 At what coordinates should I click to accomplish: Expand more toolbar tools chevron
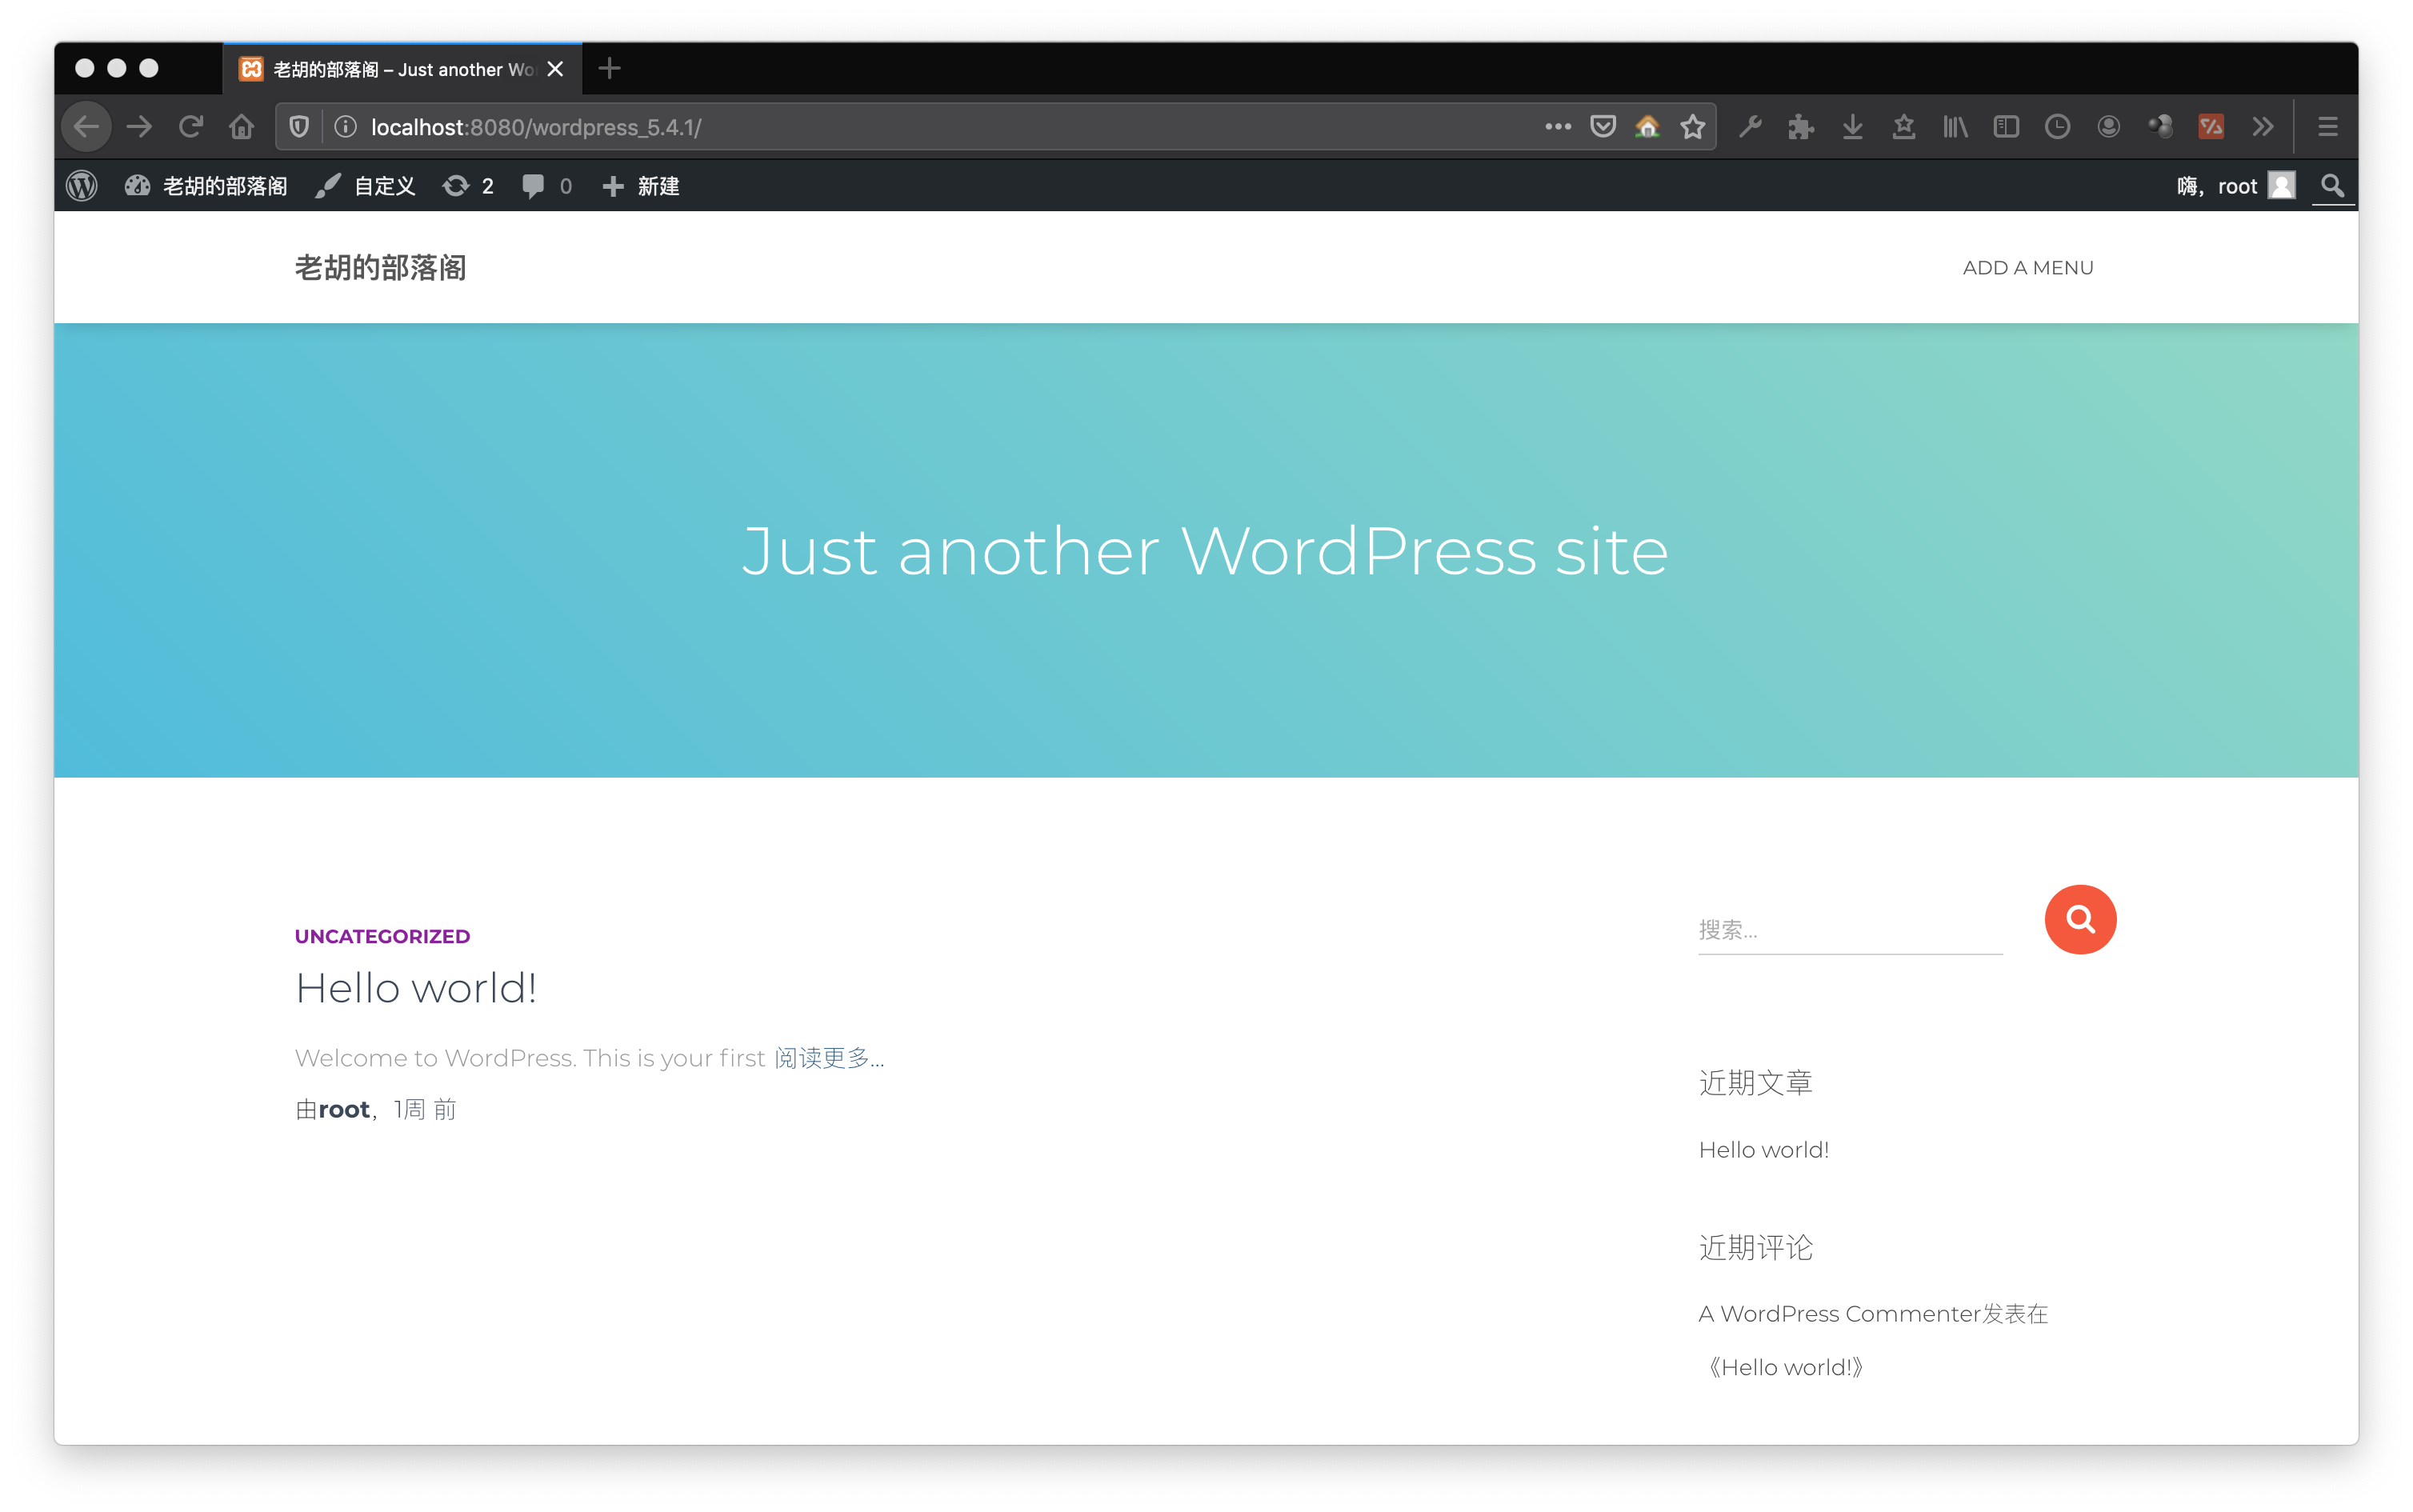[2262, 127]
